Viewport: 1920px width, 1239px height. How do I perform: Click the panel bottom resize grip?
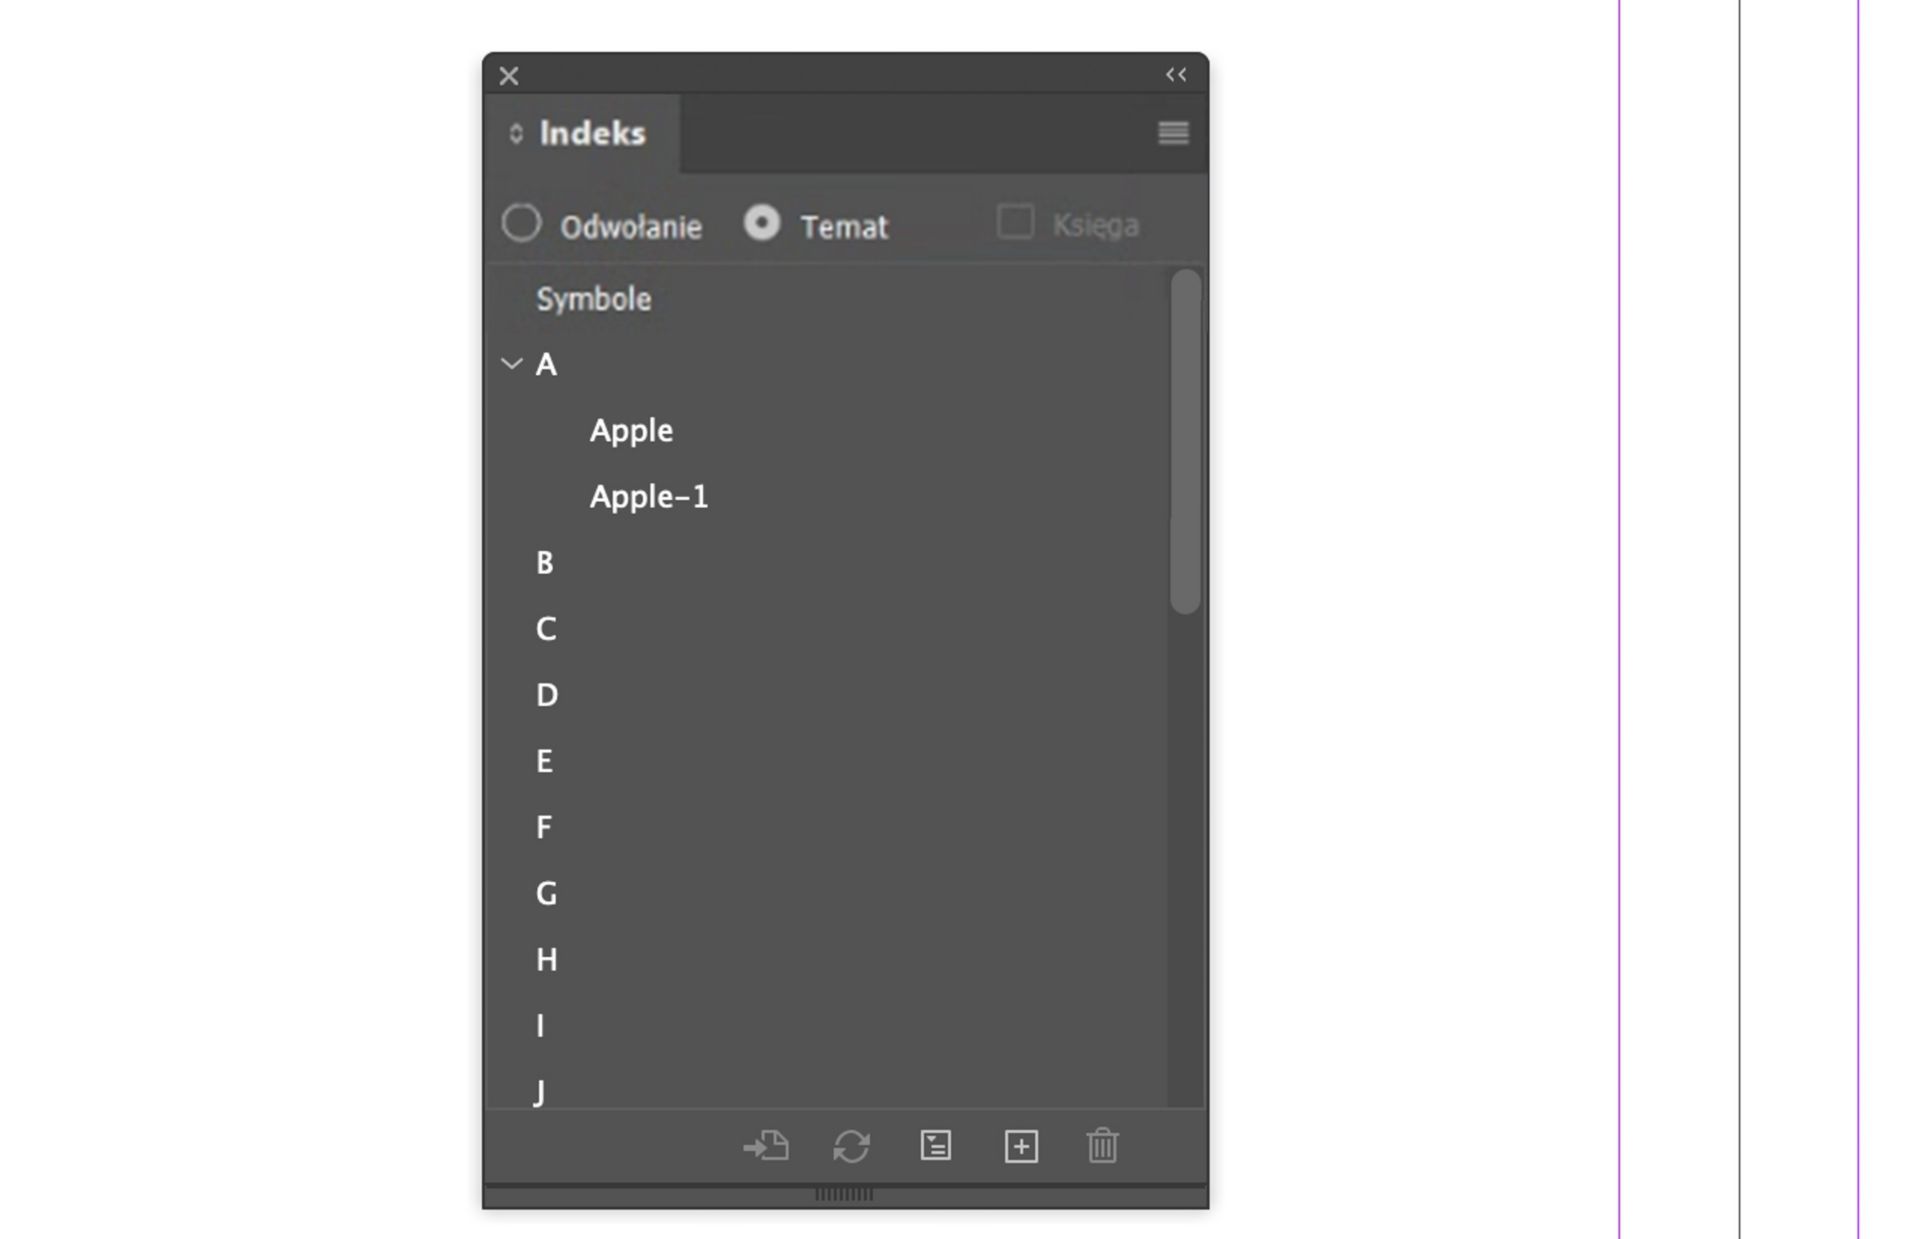point(844,1194)
